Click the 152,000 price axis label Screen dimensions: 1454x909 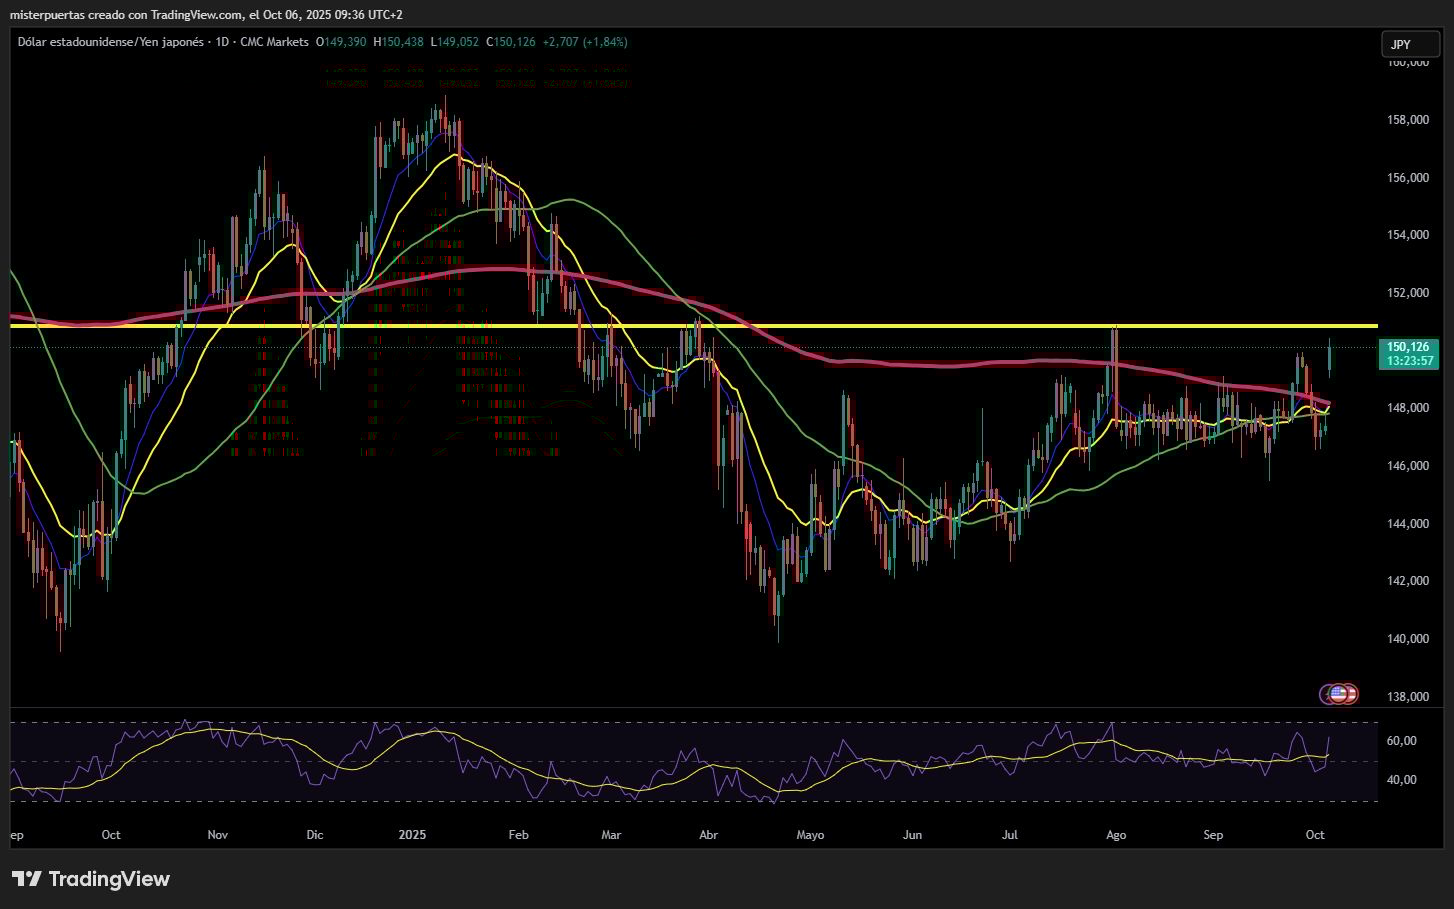pyautogui.click(x=1408, y=293)
